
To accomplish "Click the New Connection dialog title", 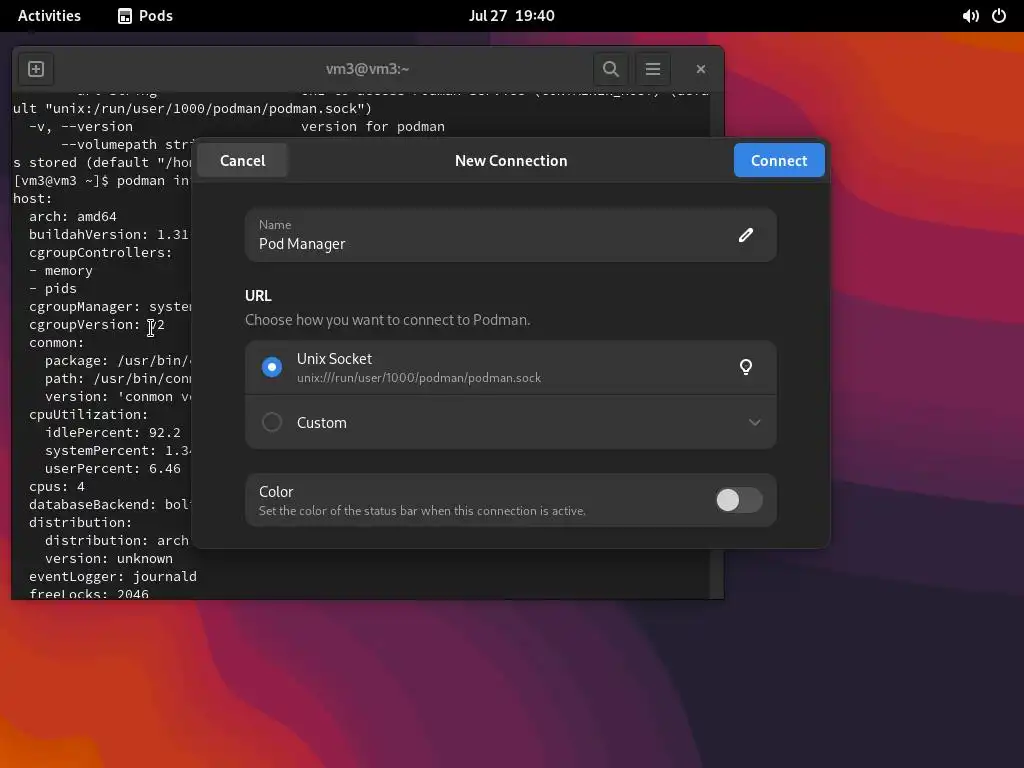I will click(511, 161).
